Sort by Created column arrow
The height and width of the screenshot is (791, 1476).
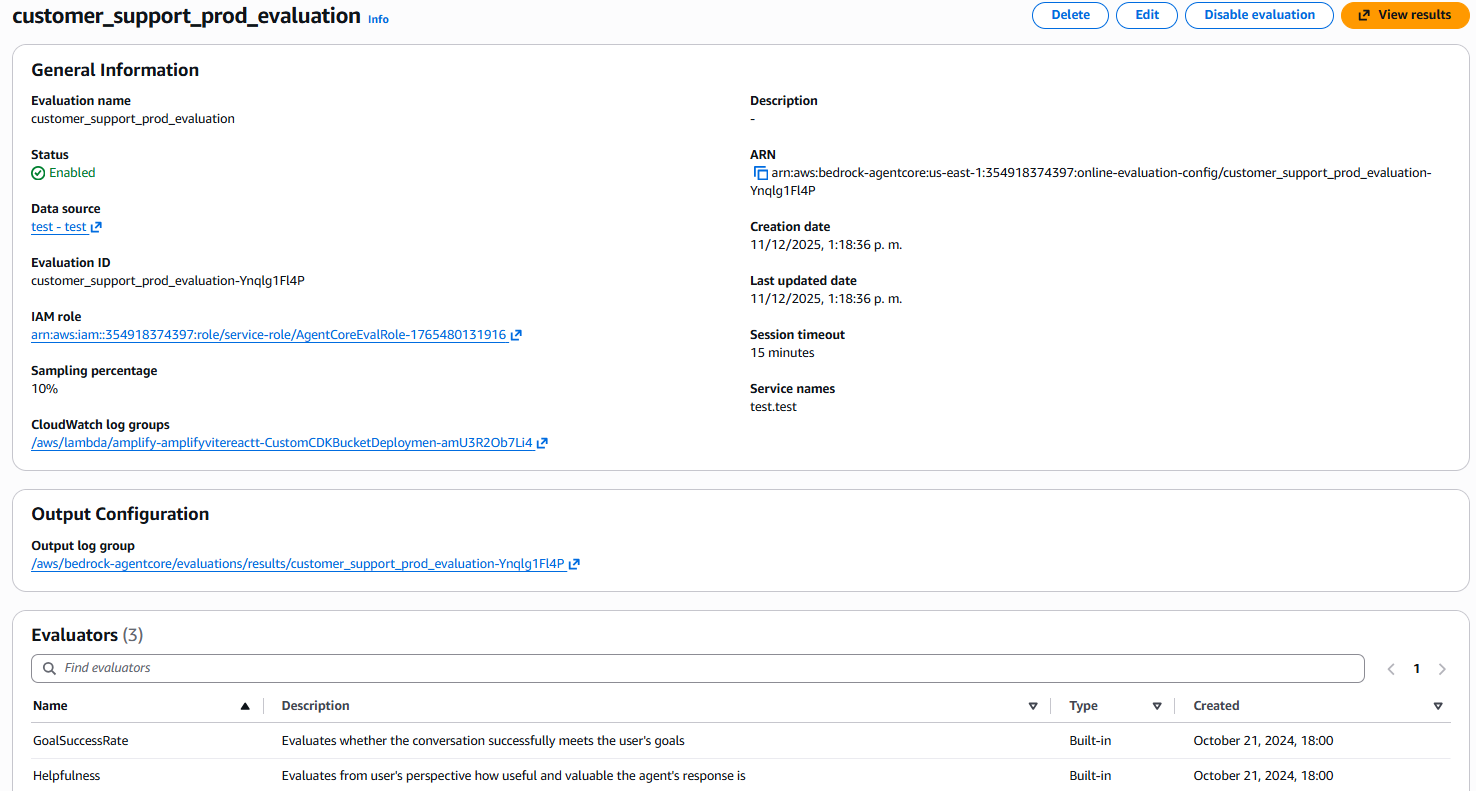click(x=1438, y=706)
